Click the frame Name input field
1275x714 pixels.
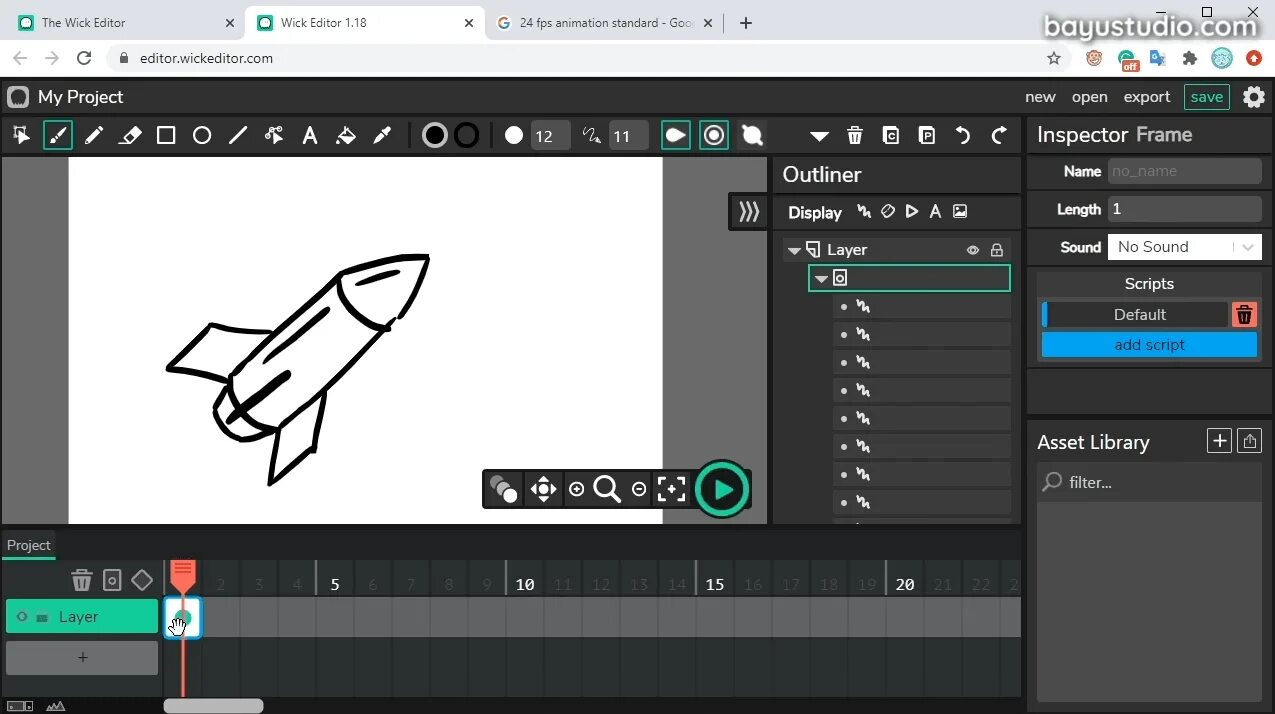tap(1185, 171)
